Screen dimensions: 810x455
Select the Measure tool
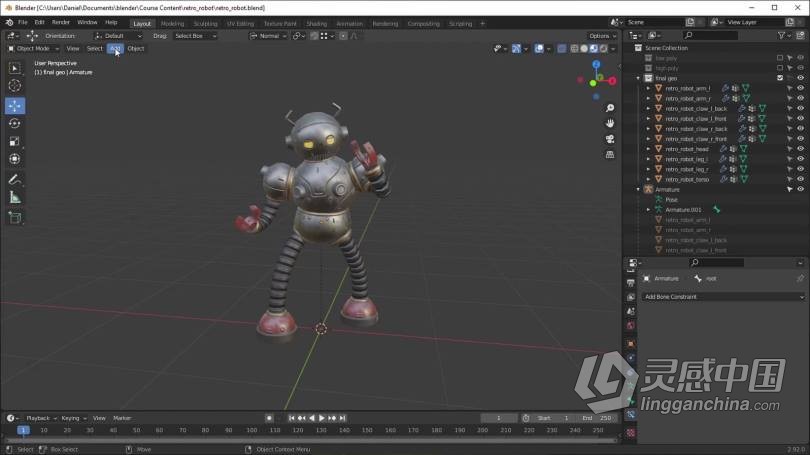tap(14, 197)
